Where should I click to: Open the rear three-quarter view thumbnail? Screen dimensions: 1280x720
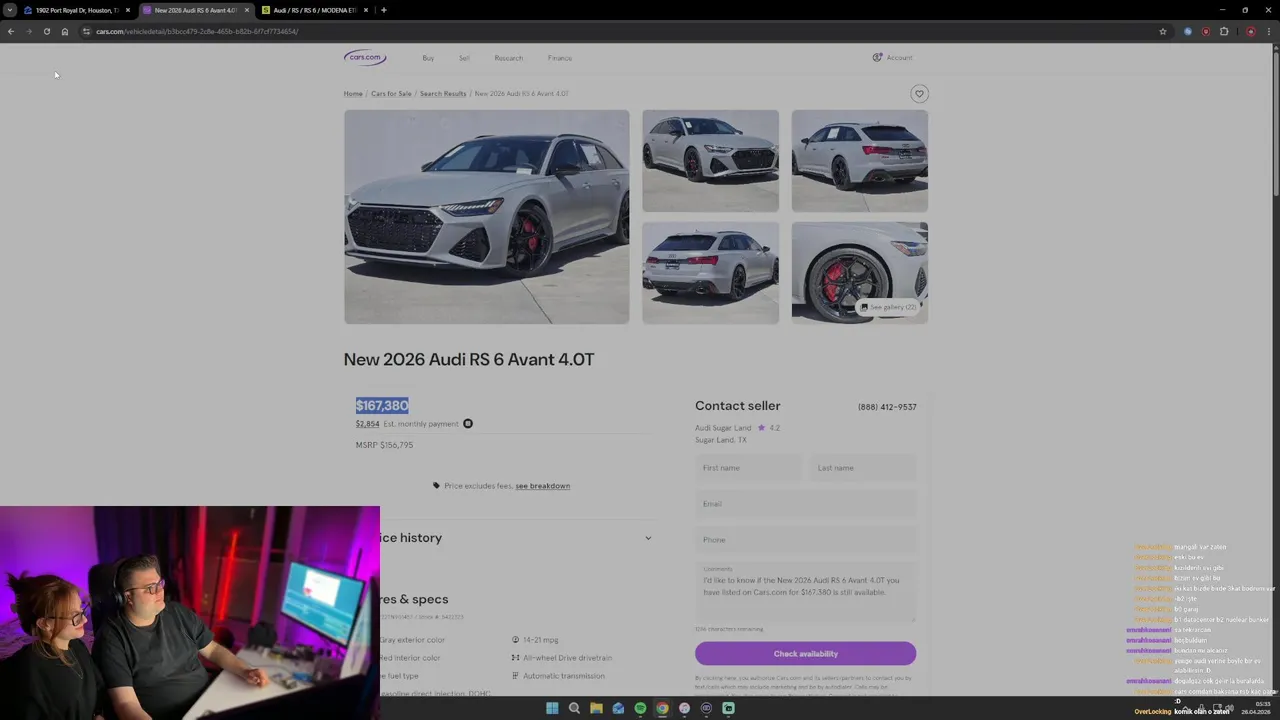tap(710, 272)
